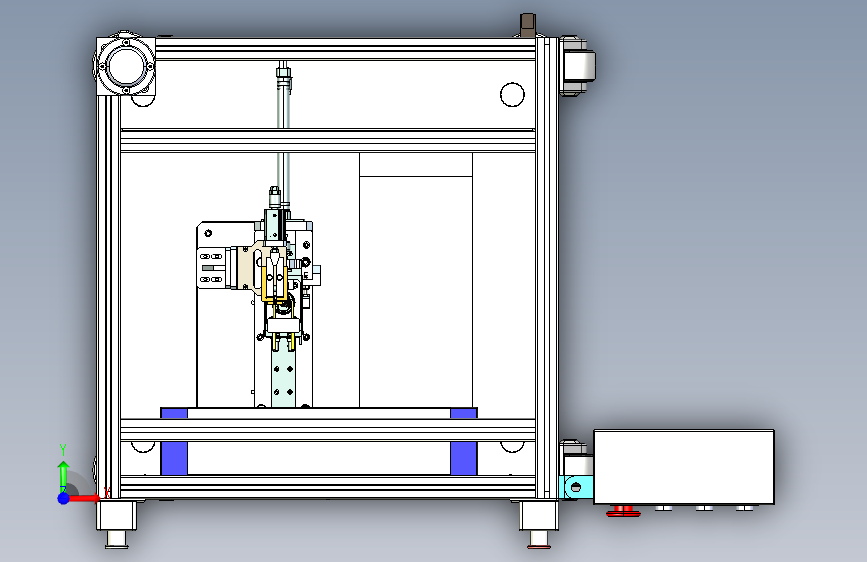
Task: Select the yellow gripper fork in the mechanism
Action: coord(274,285)
